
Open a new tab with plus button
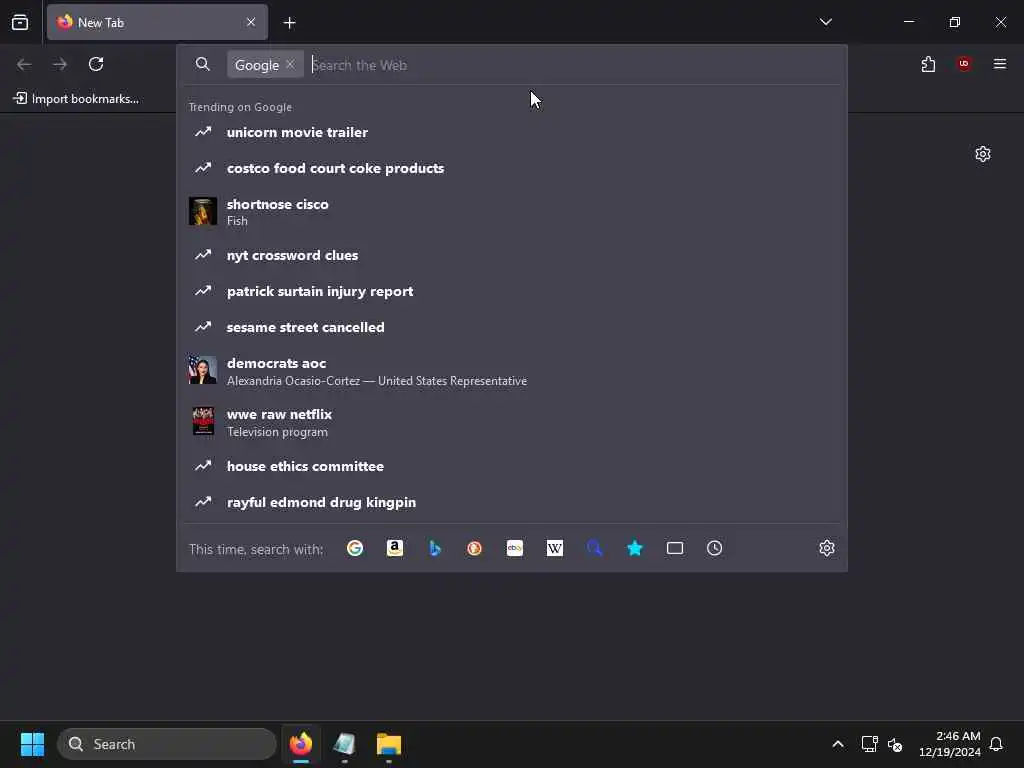click(x=289, y=23)
